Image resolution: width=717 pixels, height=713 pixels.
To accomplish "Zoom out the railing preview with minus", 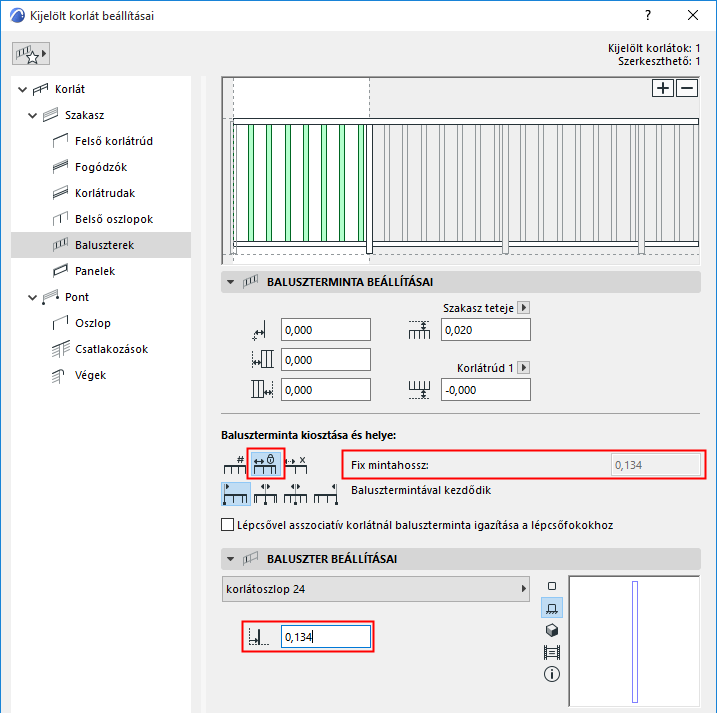I will coord(687,88).
